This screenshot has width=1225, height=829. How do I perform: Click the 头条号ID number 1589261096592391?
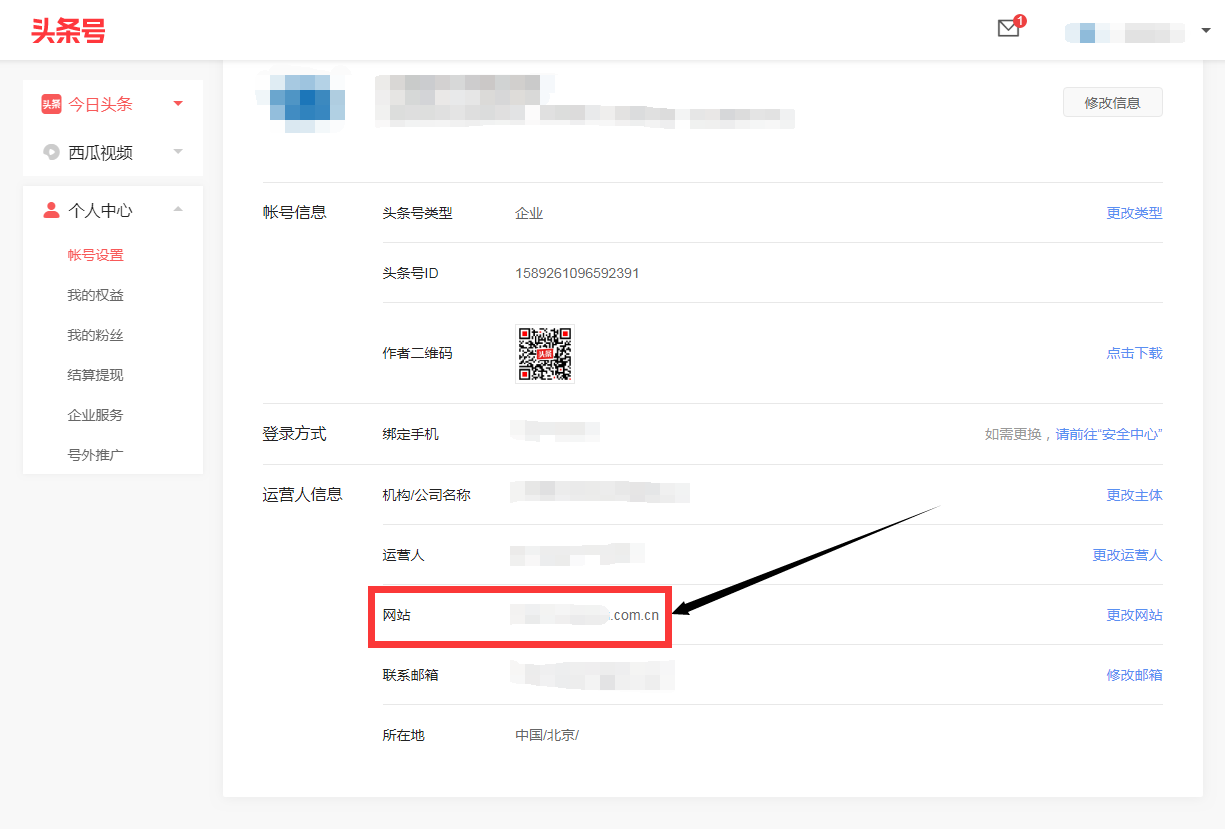(577, 273)
